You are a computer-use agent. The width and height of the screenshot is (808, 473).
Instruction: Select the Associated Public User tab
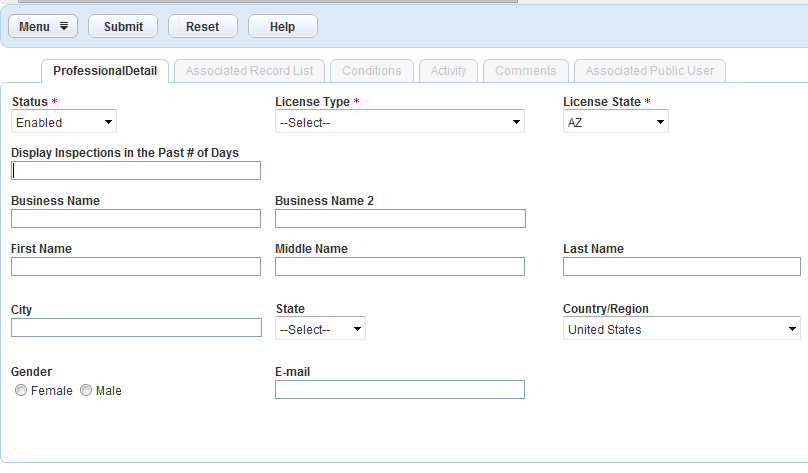coord(649,71)
